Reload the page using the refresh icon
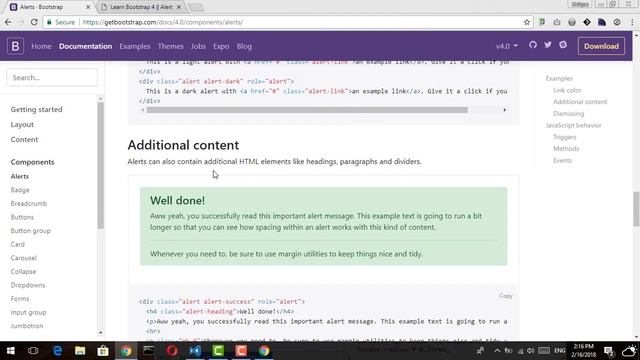This screenshot has height=360, width=640. (34, 22)
